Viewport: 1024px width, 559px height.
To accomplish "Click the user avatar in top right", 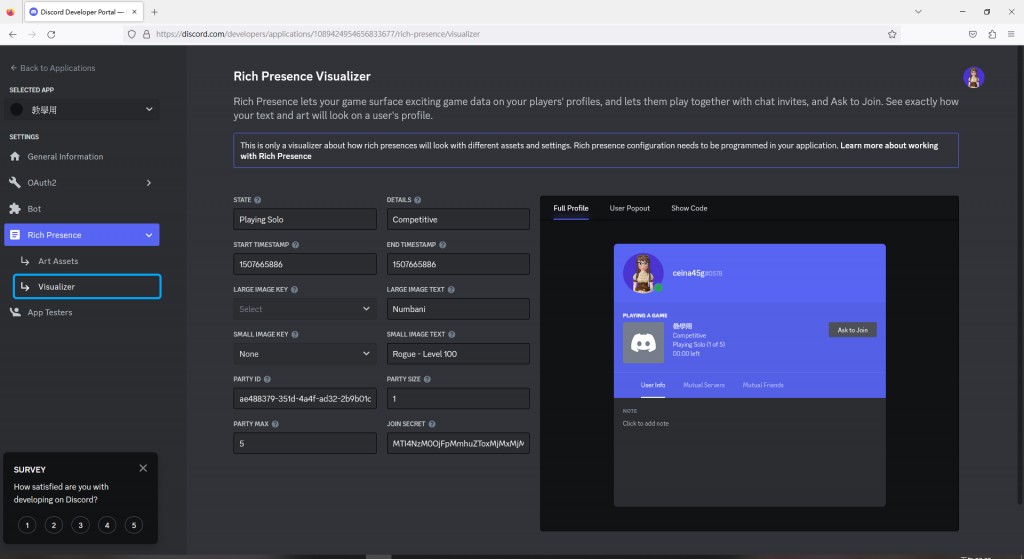I will (973, 77).
